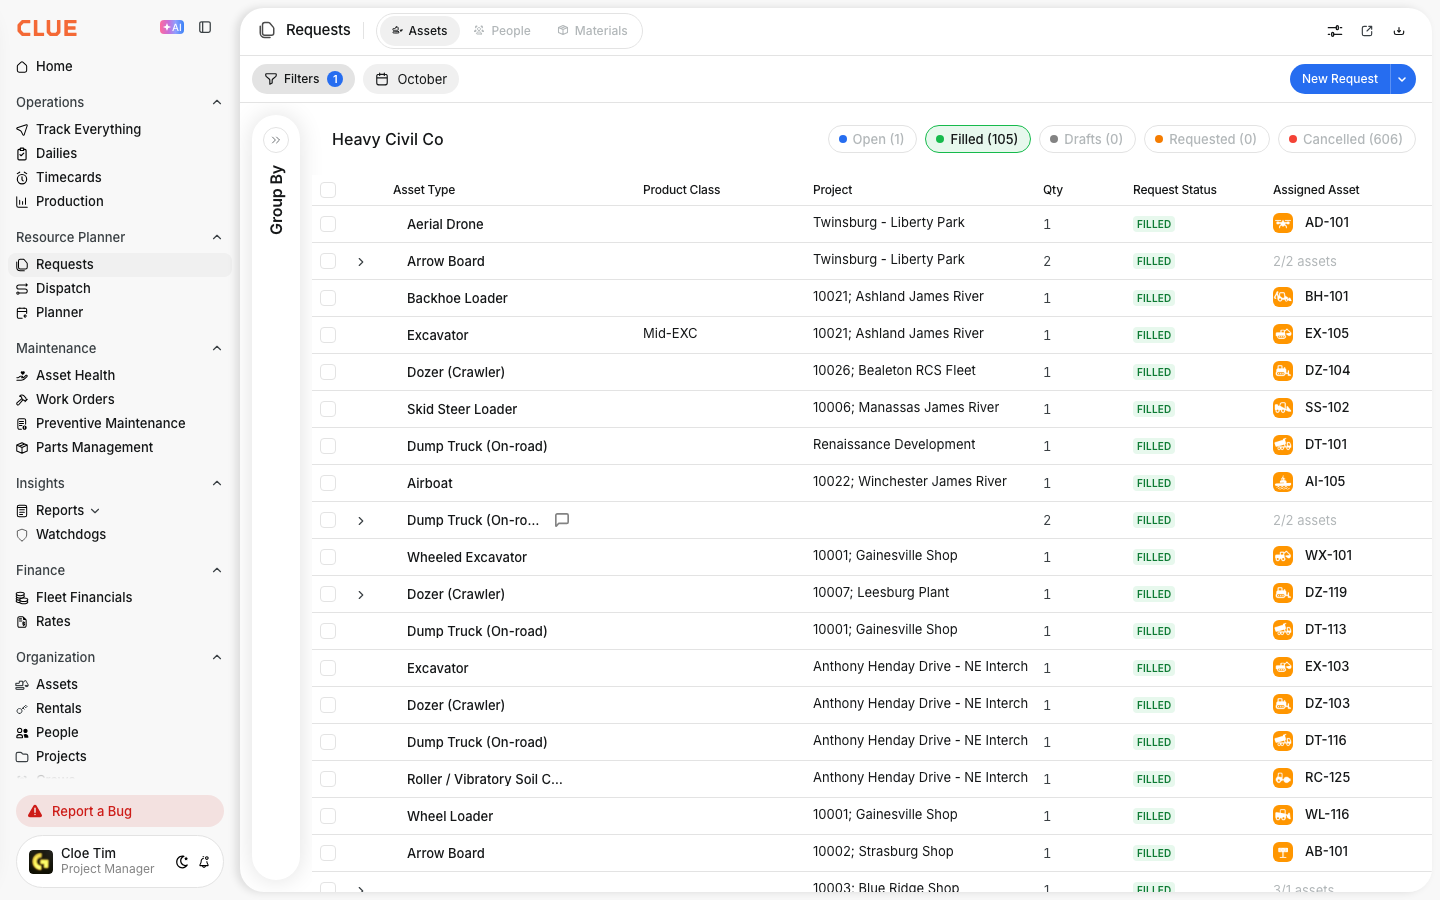Click the Cloe Tim profile avatar
Screen dimensions: 1440x900
(41, 862)
